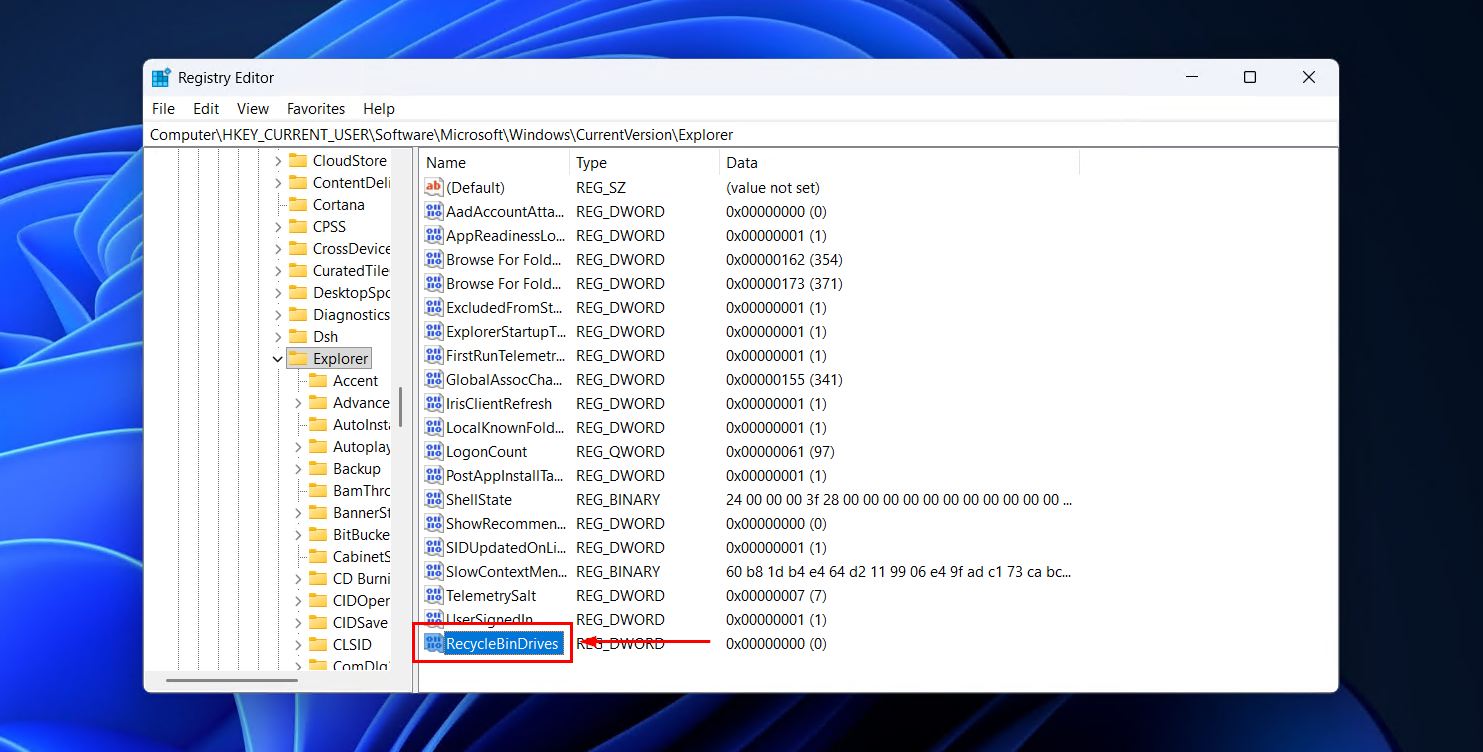Click the ShellState binary value icon

point(433,499)
